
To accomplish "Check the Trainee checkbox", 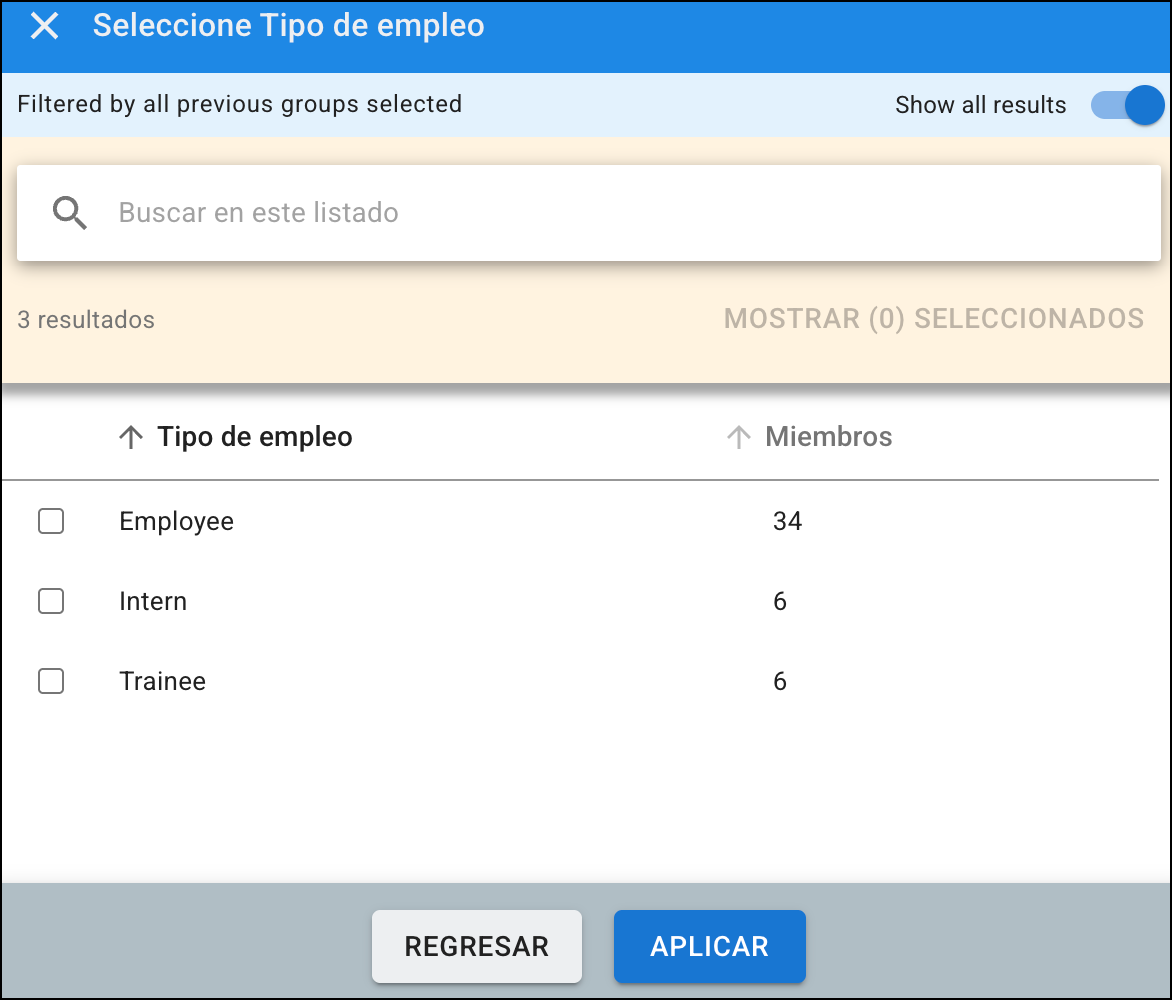I will click(x=51, y=681).
